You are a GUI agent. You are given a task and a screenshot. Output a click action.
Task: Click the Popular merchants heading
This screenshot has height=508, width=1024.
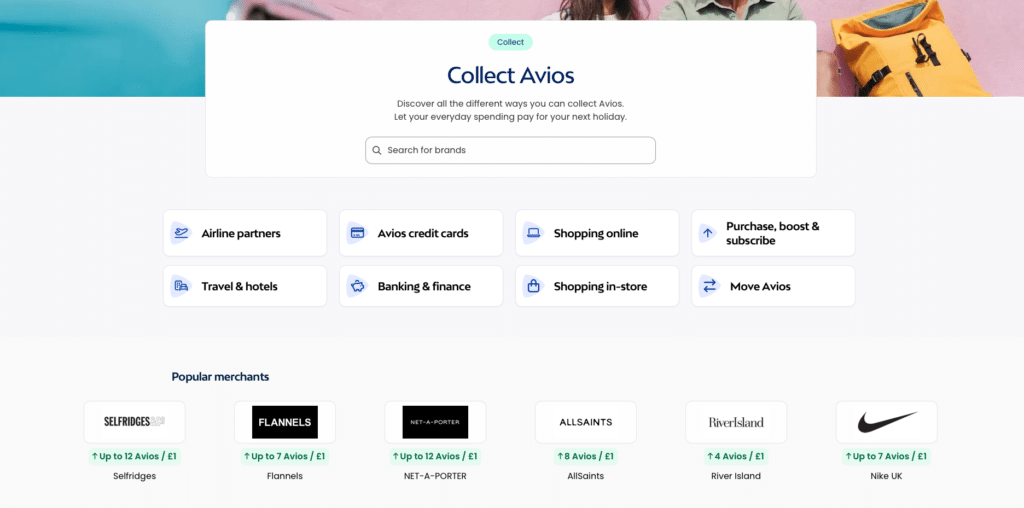pos(220,377)
